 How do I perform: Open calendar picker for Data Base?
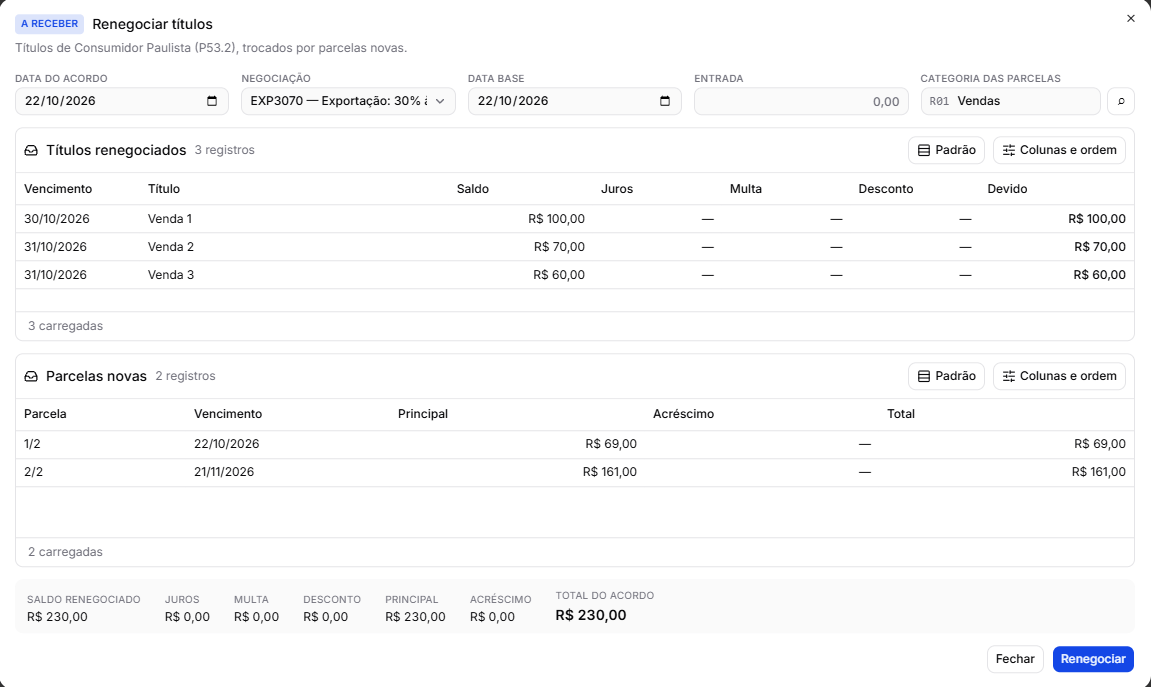[665, 101]
